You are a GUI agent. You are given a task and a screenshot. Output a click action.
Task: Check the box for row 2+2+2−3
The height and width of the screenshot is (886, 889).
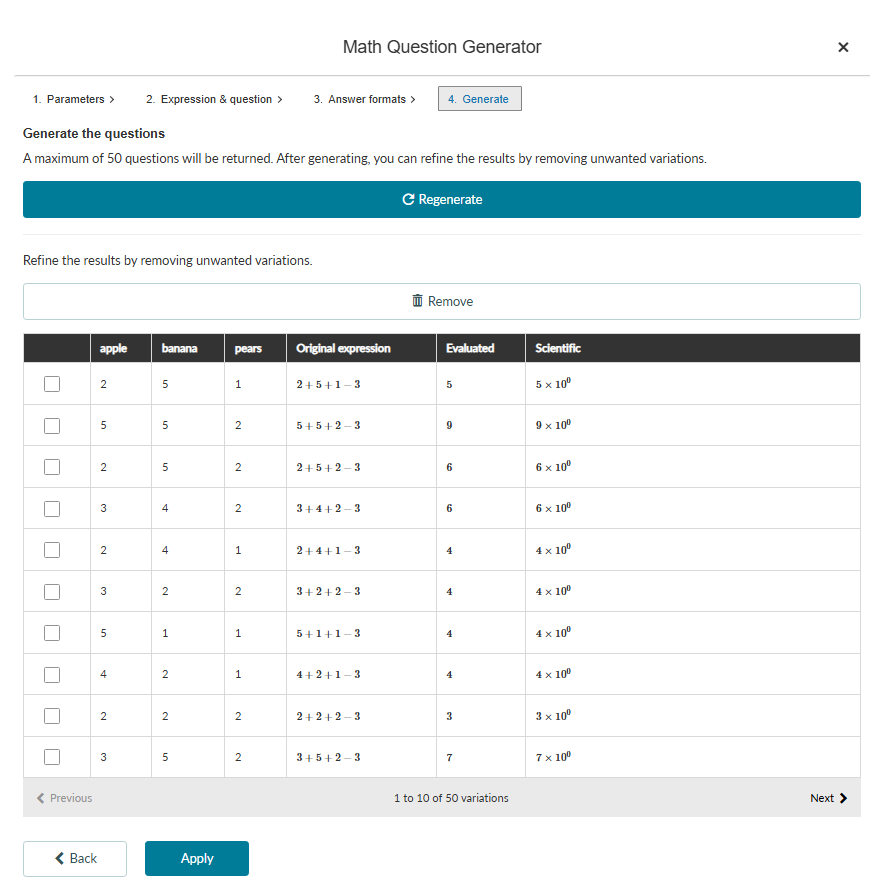click(x=52, y=716)
